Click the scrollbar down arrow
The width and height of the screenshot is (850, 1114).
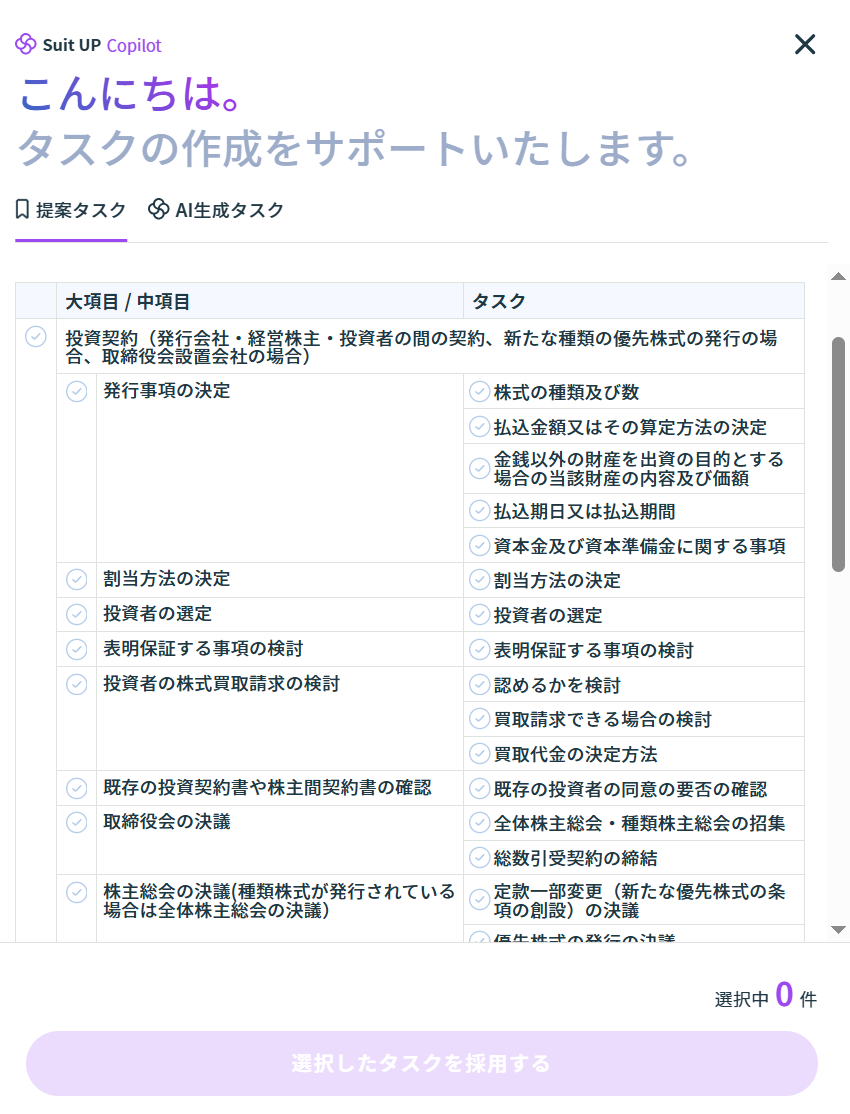tap(838, 930)
